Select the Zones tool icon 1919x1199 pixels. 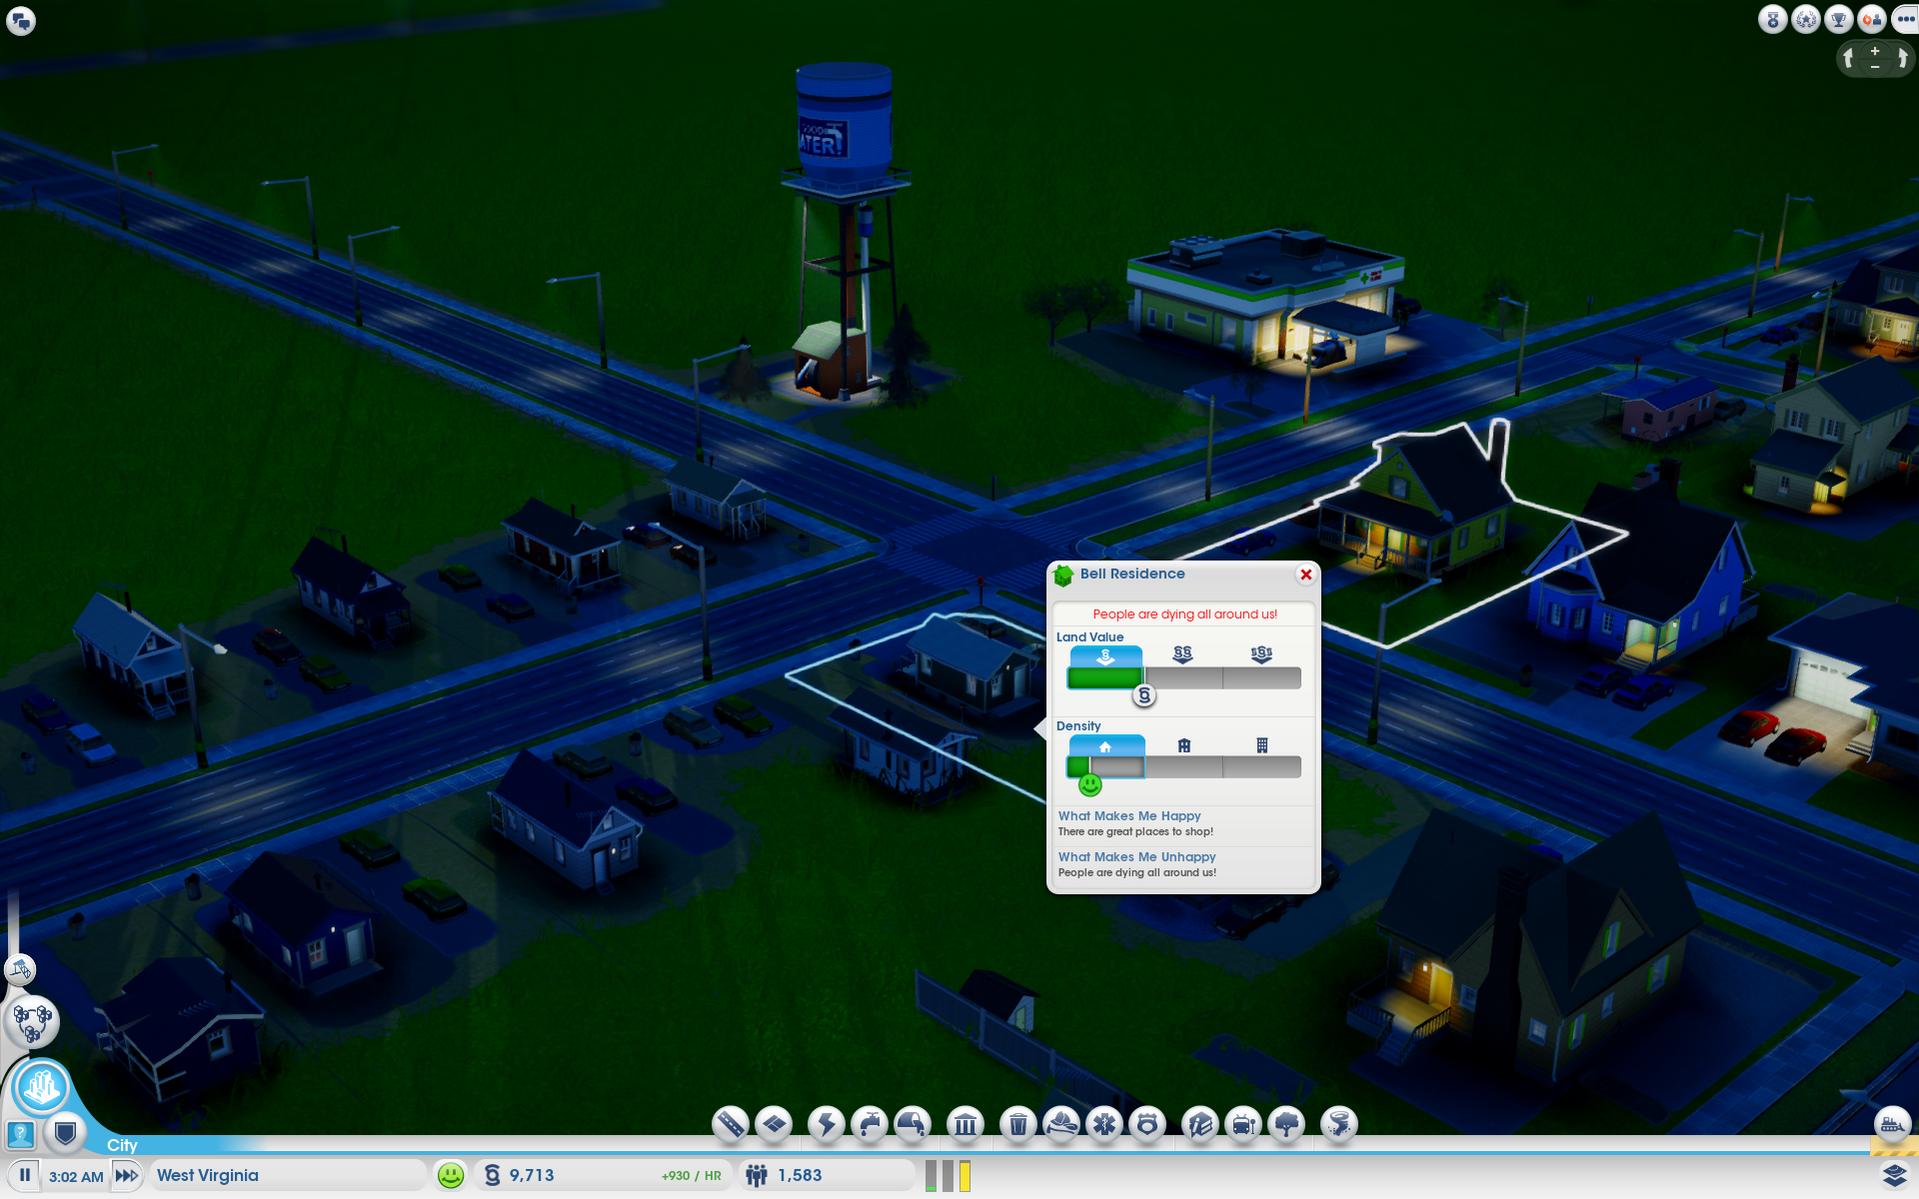coord(774,1124)
